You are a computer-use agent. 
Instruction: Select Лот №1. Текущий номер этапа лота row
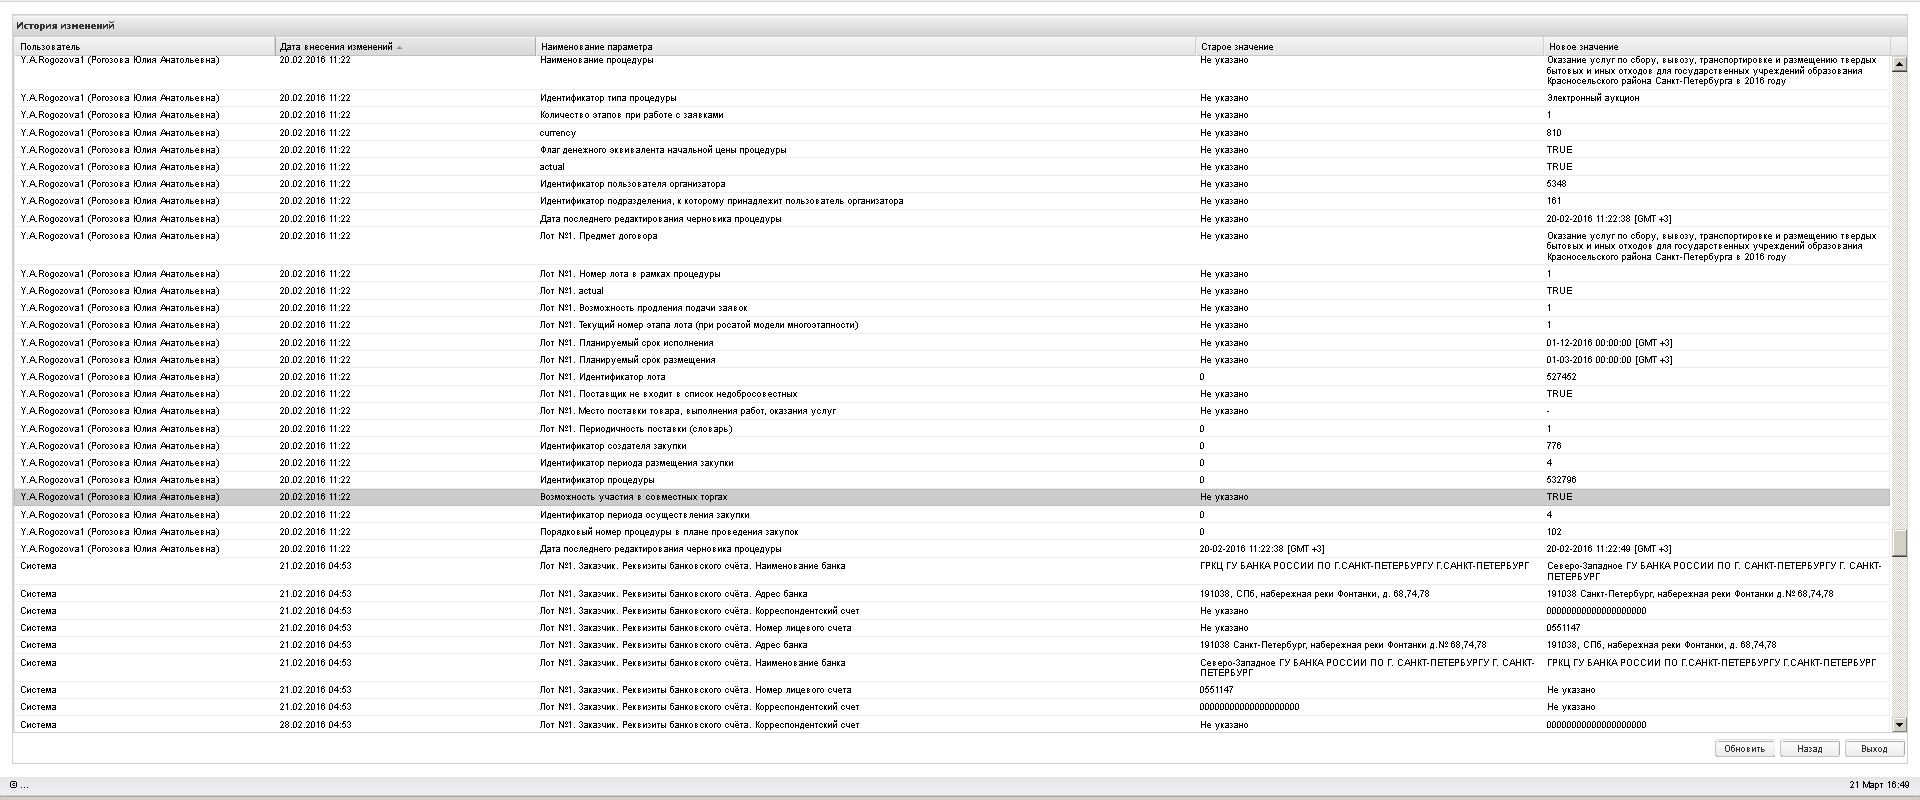click(952, 325)
